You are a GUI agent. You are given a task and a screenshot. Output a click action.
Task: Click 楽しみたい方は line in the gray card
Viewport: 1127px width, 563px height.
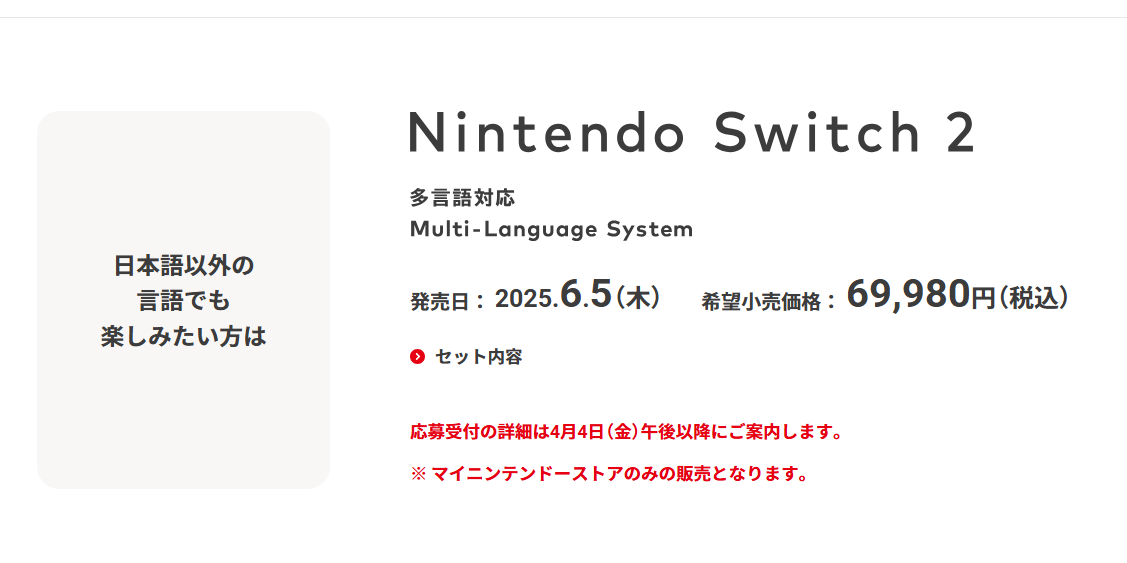[184, 336]
